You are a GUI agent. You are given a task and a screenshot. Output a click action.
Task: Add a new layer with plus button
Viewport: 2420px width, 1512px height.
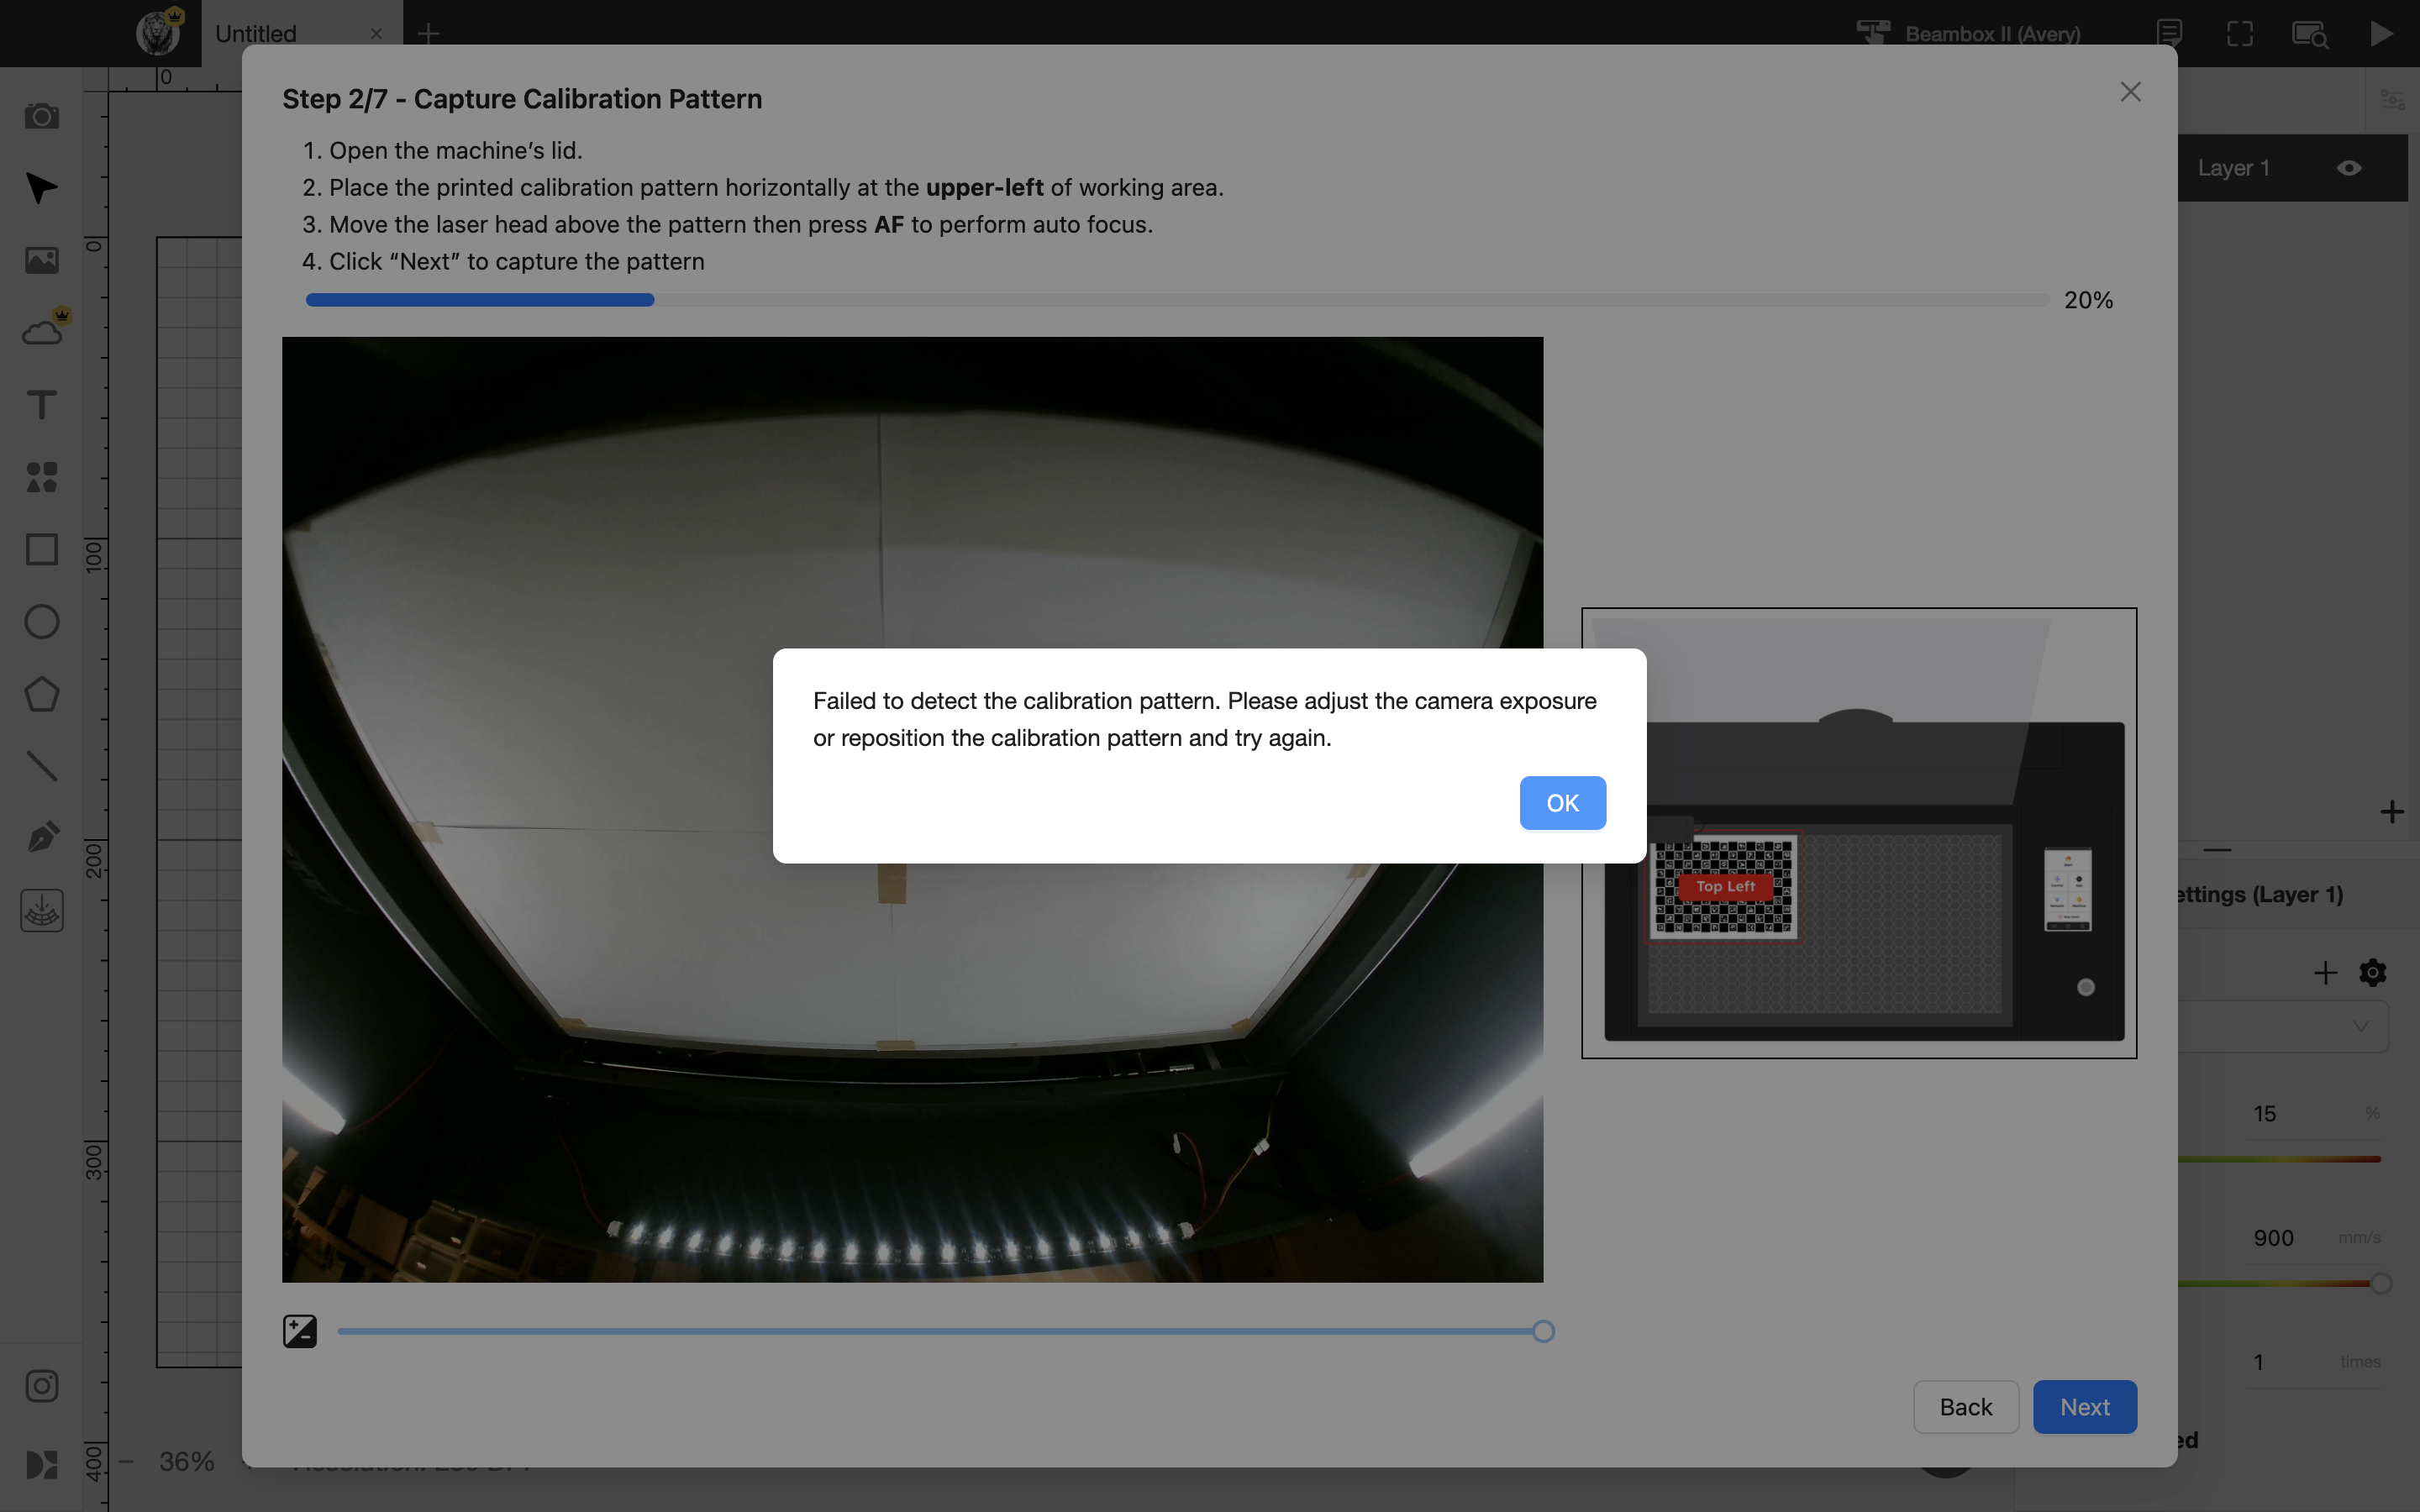click(2391, 811)
